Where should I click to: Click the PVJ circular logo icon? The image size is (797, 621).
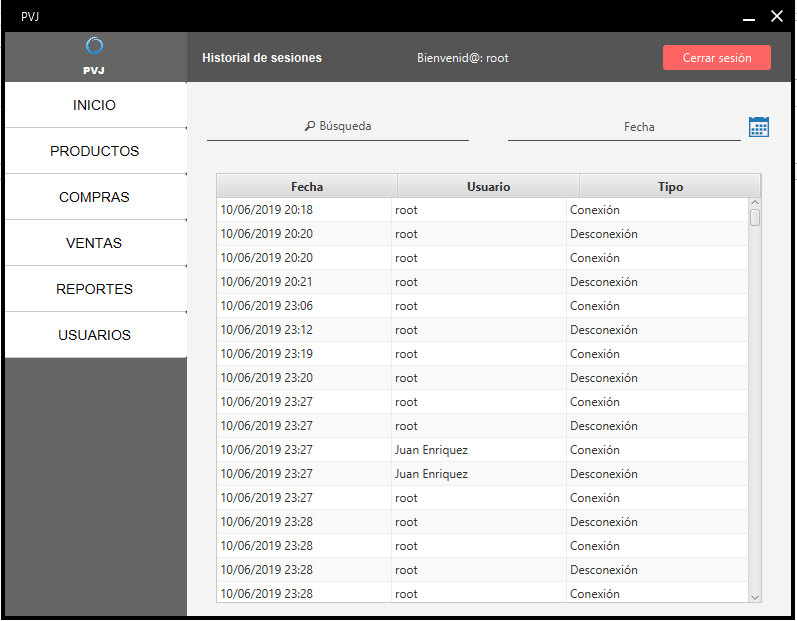coord(95,46)
